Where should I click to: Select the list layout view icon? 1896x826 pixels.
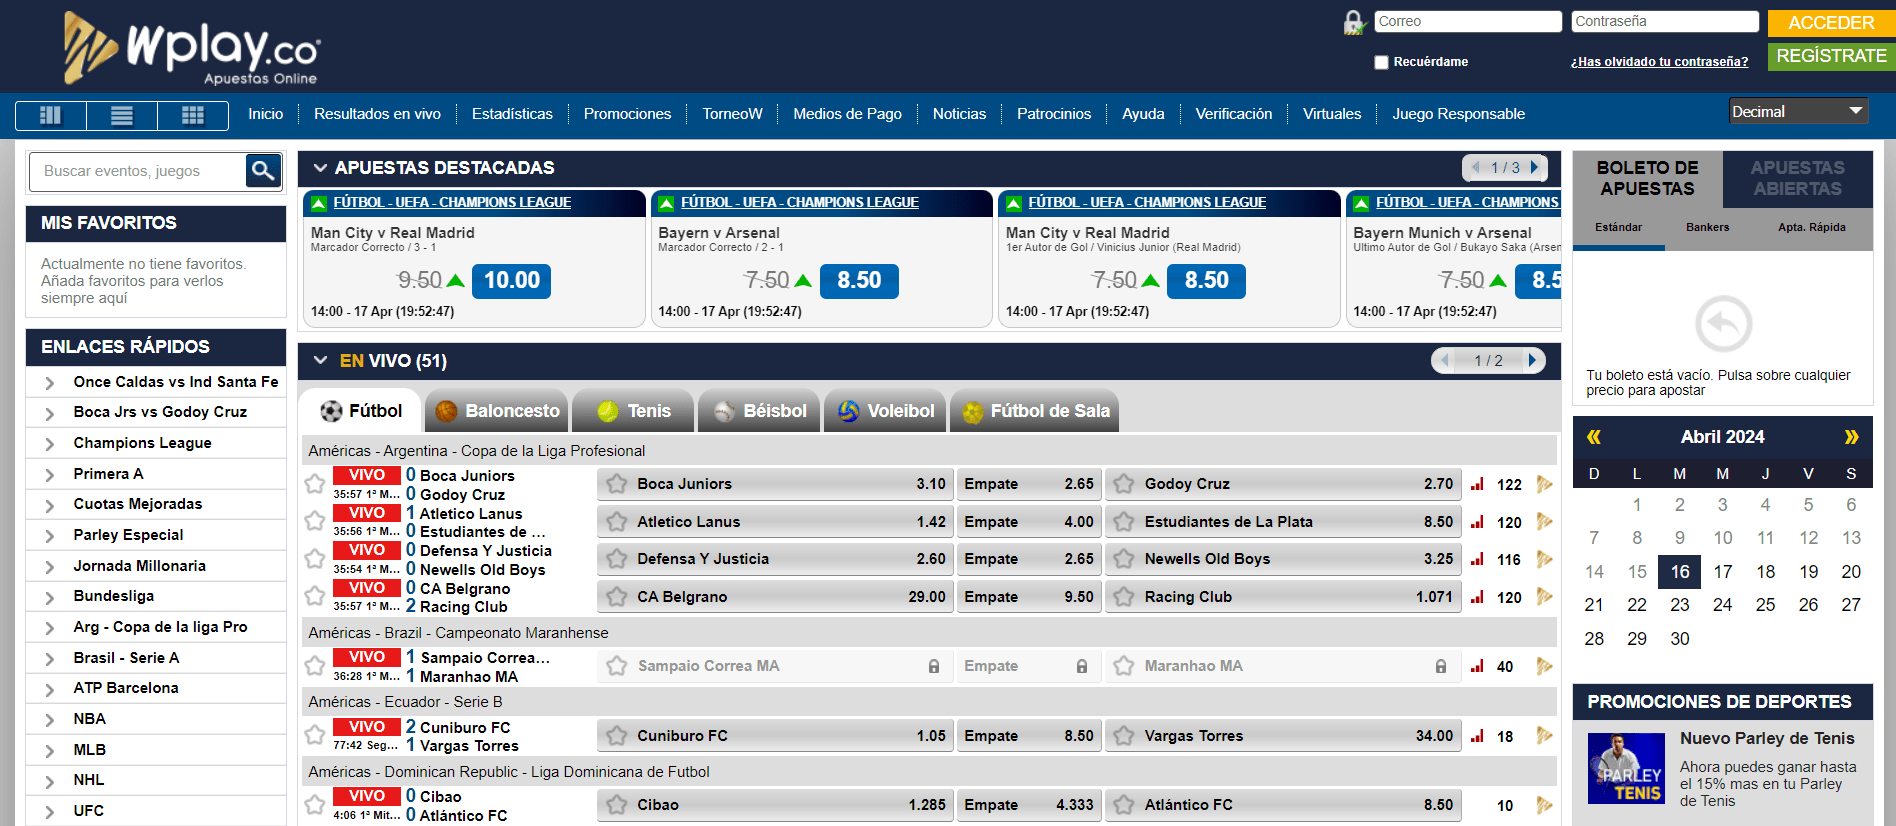click(x=122, y=115)
